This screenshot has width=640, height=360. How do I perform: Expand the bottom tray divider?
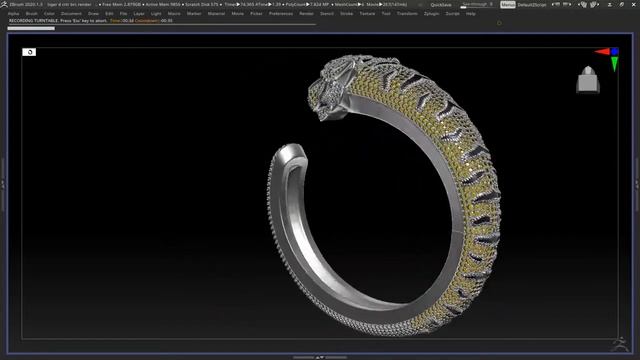(320, 358)
